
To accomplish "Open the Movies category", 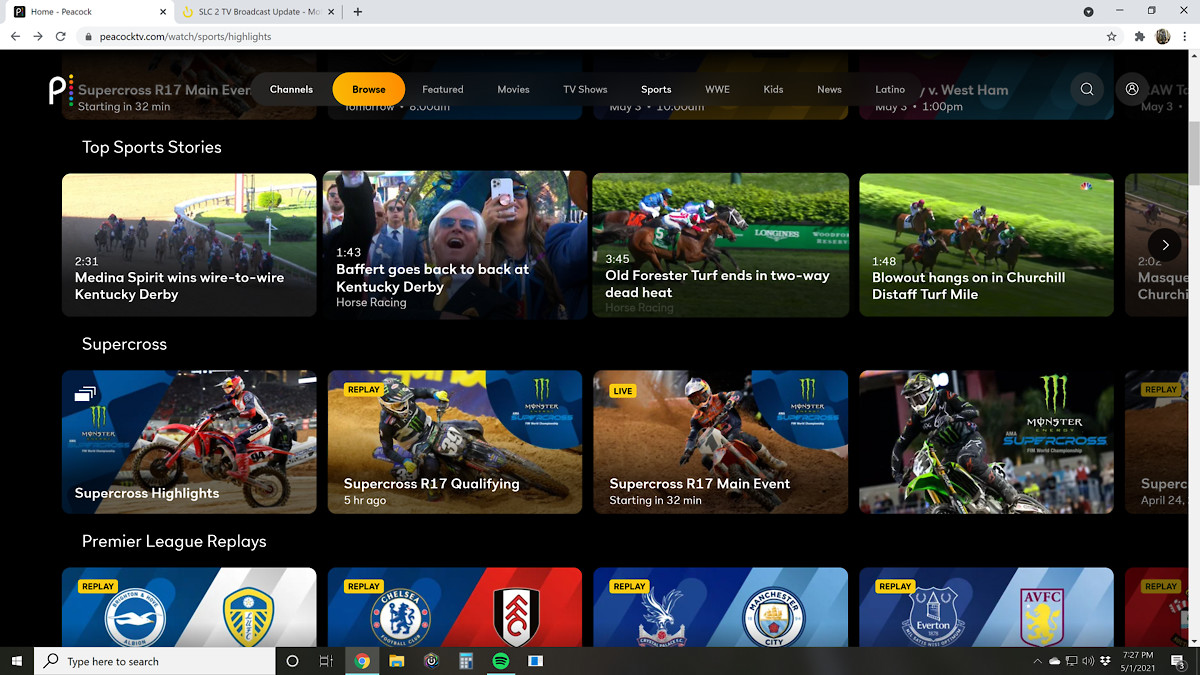I will (513, 89).
